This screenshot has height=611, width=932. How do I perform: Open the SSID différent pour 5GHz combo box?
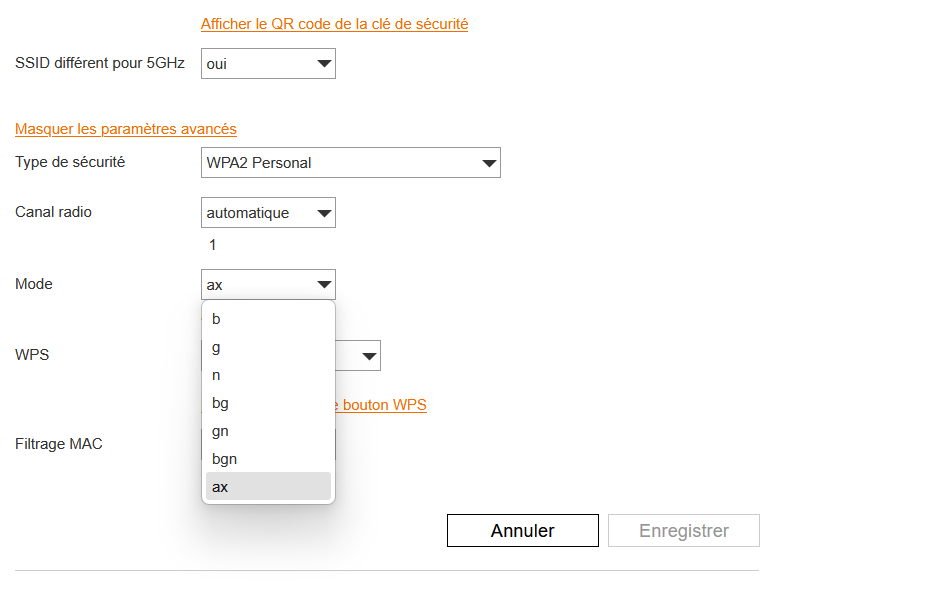coord(267,63)
